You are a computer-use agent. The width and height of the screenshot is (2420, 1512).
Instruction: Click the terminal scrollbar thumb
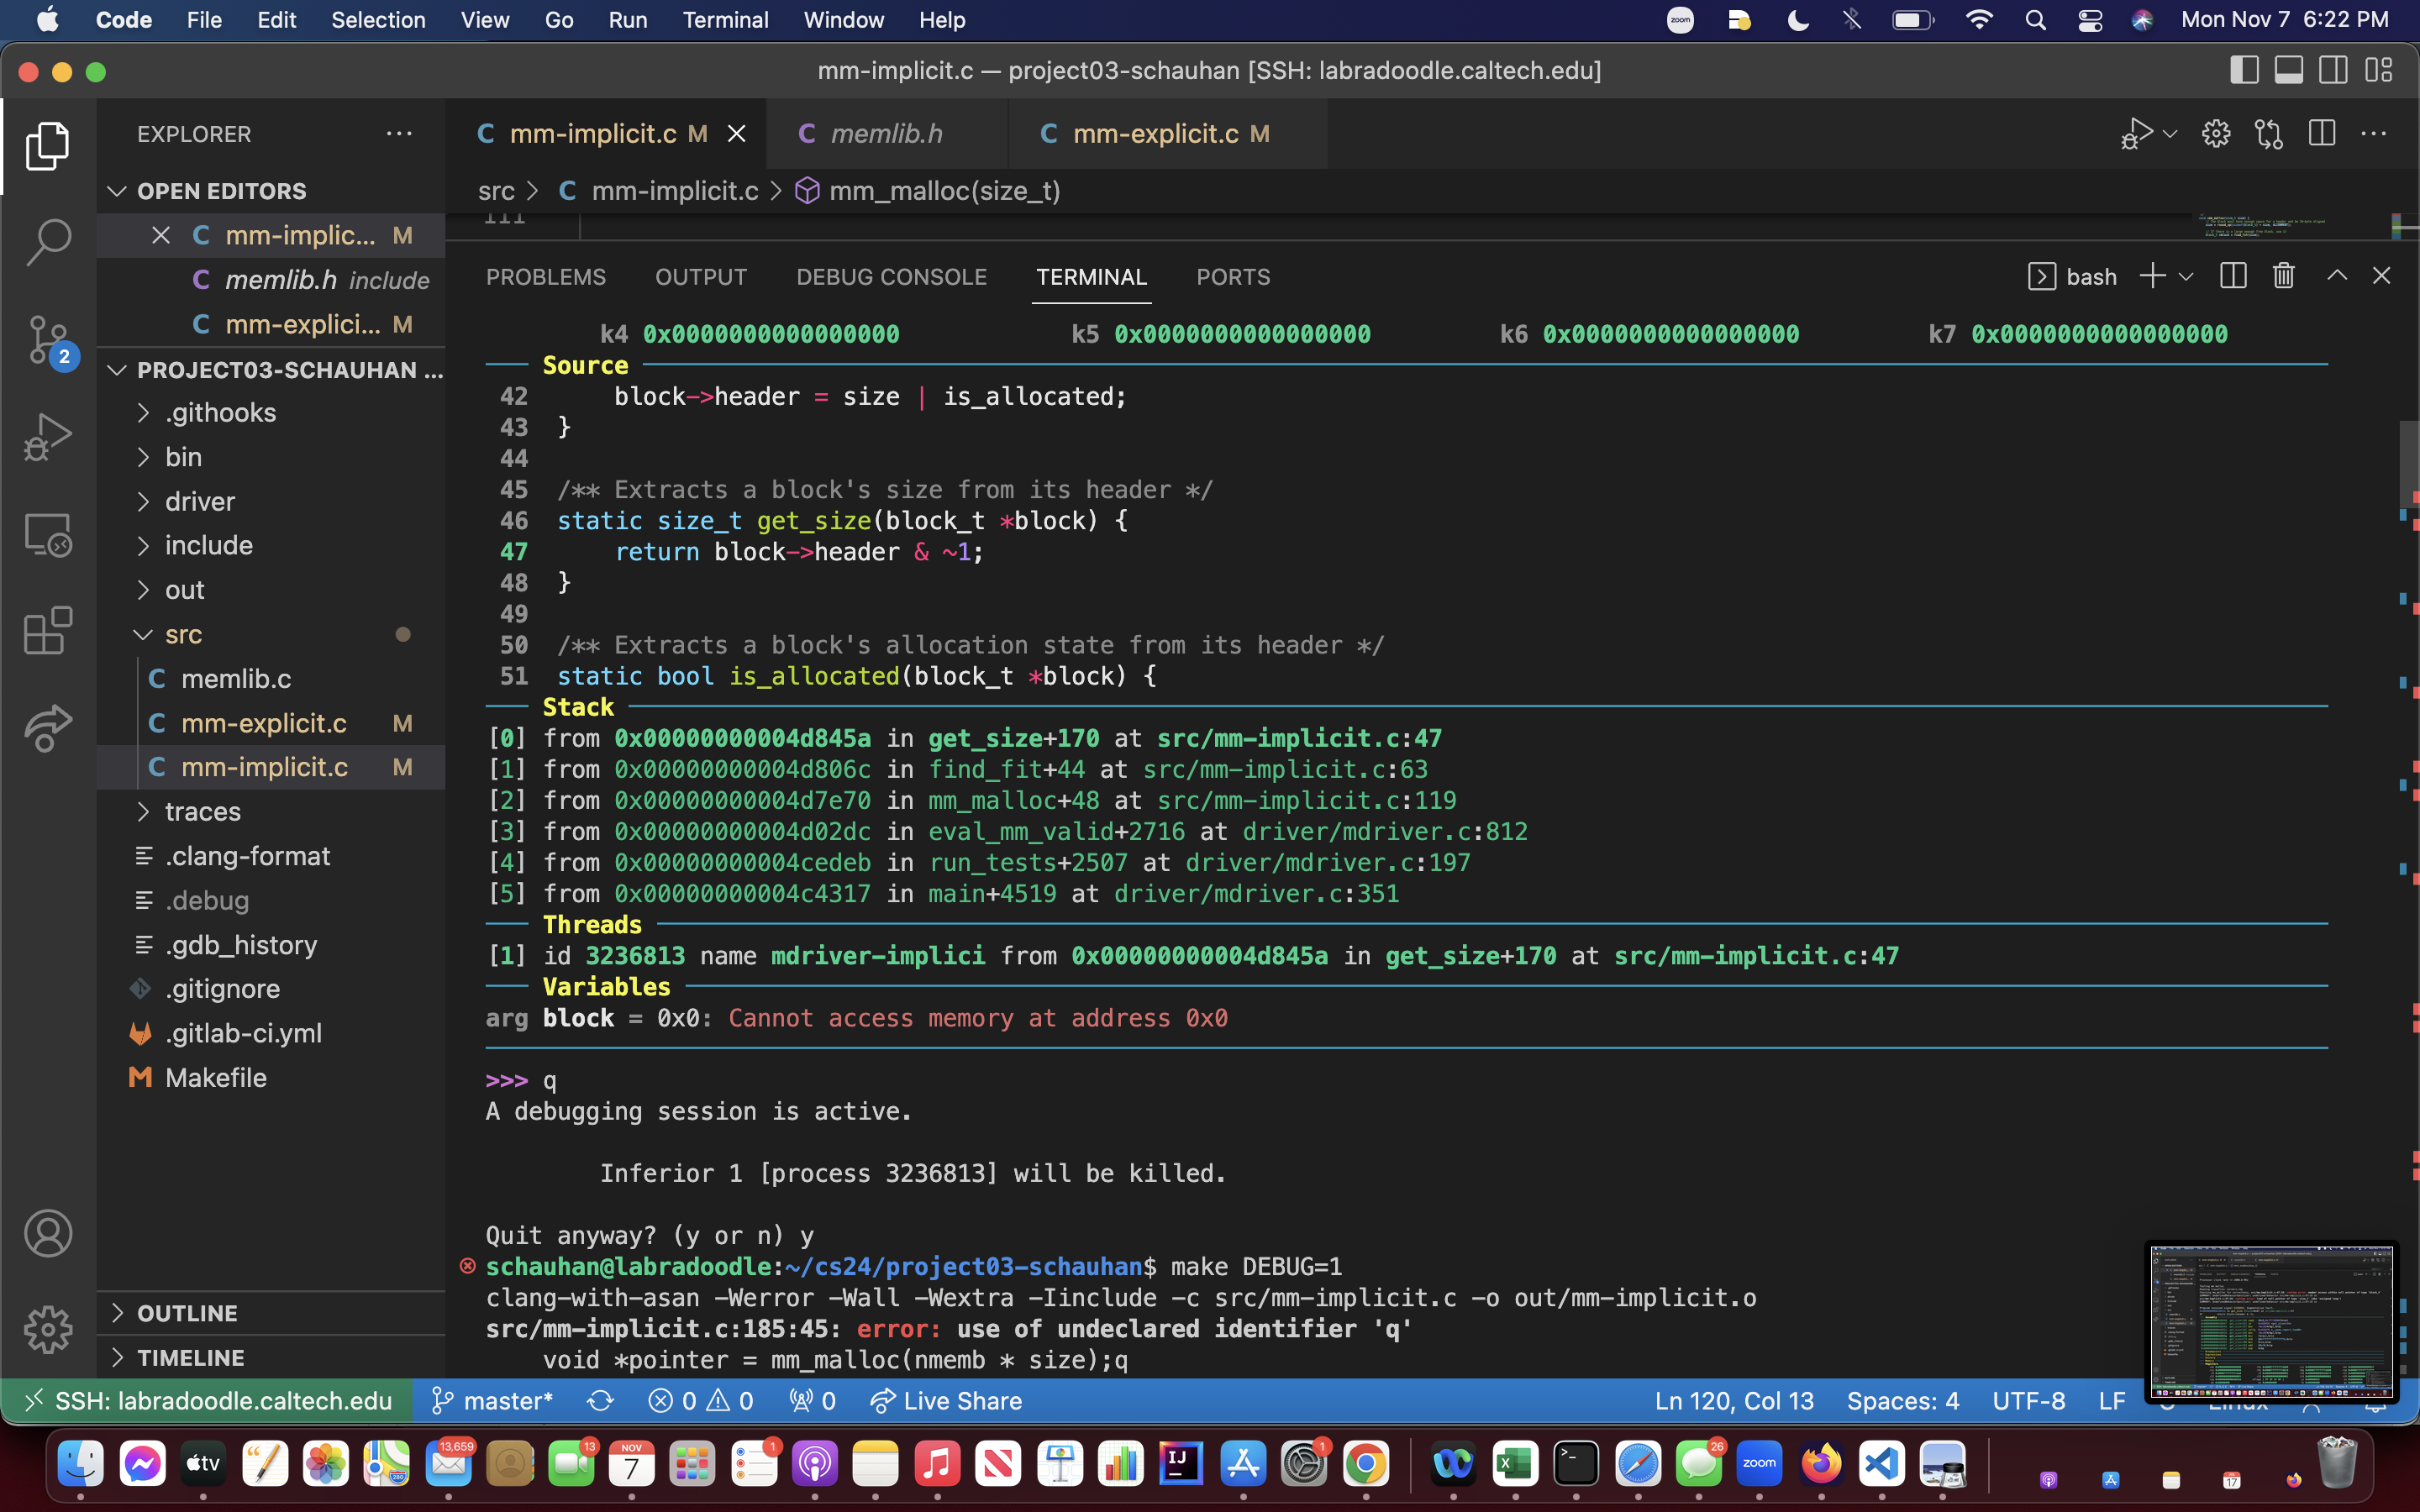pyautogui.click(x=2408, y=465)
